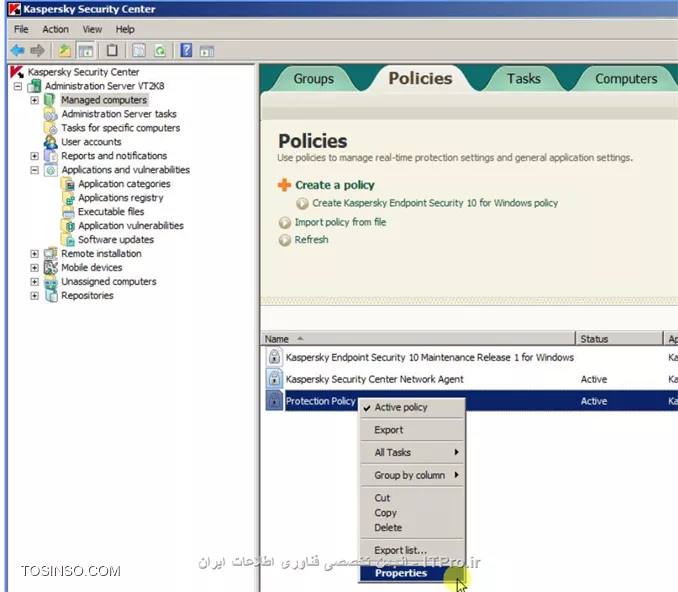This screenshot has height=592, width=678.
Task: Select Unassigned computers tree item
Action: coord(109,282)
